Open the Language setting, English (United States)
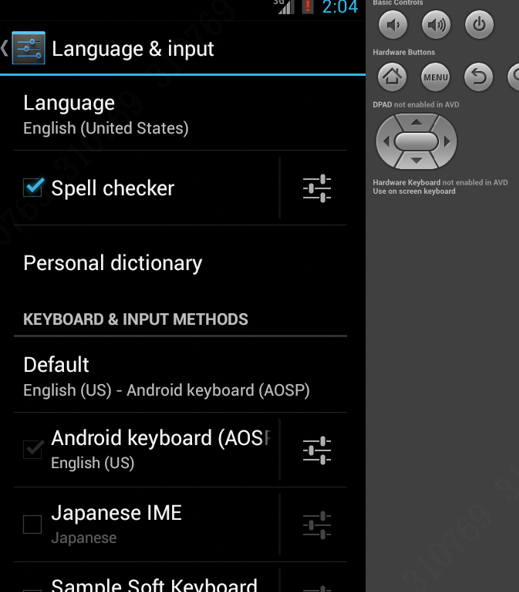This screenshot has width=519, height=592. (180, 115)
